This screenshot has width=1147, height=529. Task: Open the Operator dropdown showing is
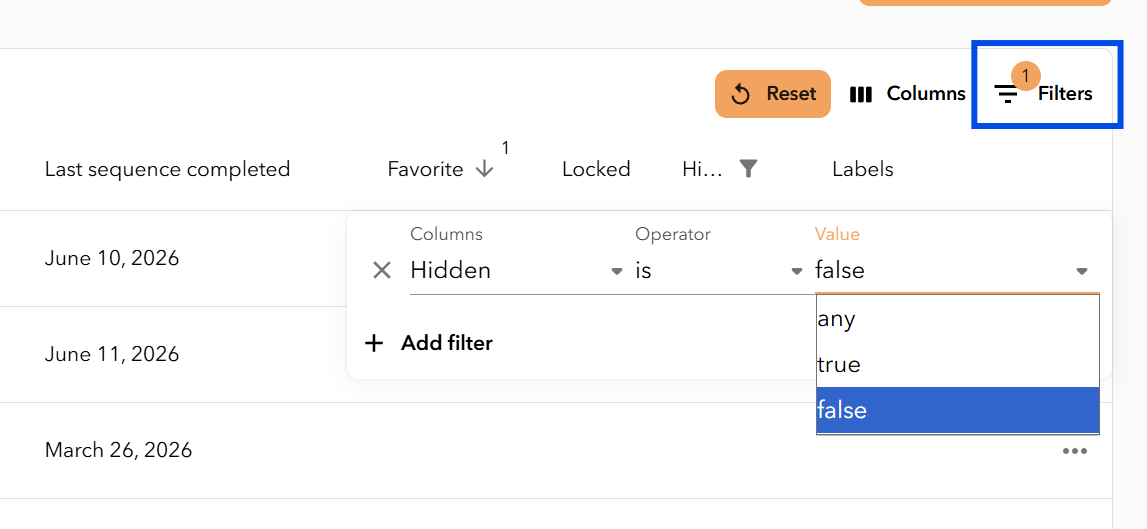tap(719, 271)
